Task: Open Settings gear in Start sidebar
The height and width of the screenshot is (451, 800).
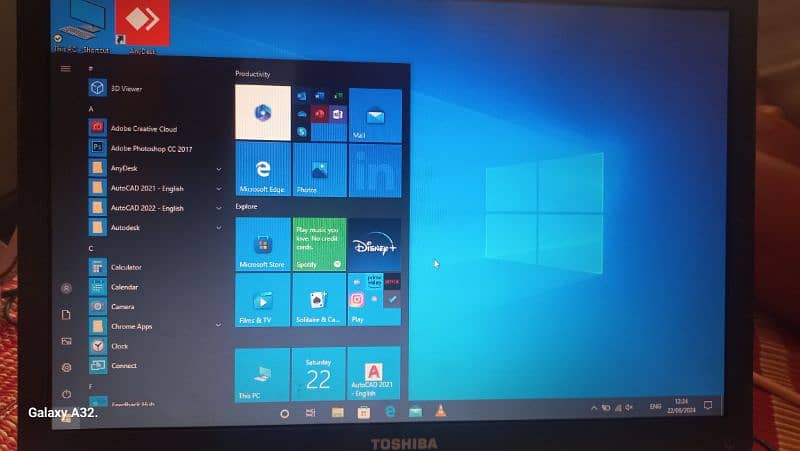Action: pyautogui.click(x=66, y=367)
